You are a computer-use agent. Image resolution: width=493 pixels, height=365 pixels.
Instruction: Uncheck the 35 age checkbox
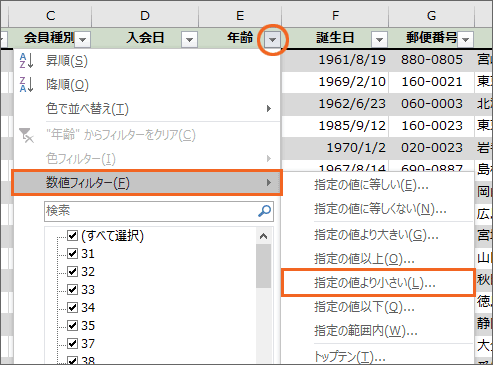pos(73,325)
